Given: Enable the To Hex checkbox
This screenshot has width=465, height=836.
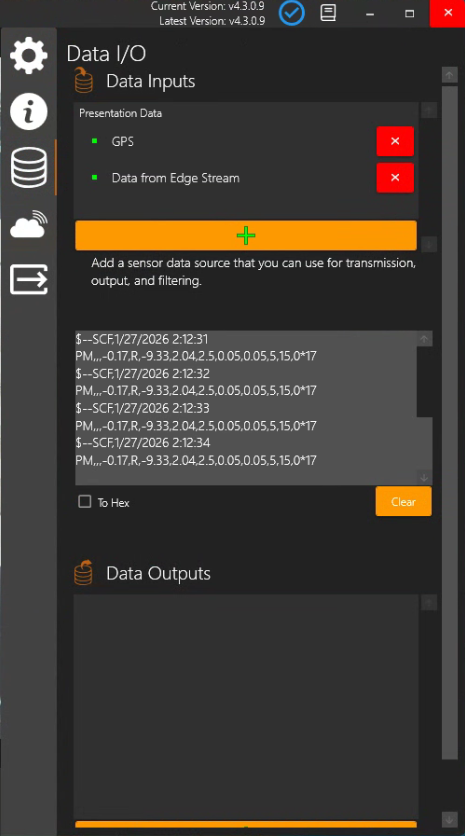Looking at the screenshot, I should pos(85,502).
